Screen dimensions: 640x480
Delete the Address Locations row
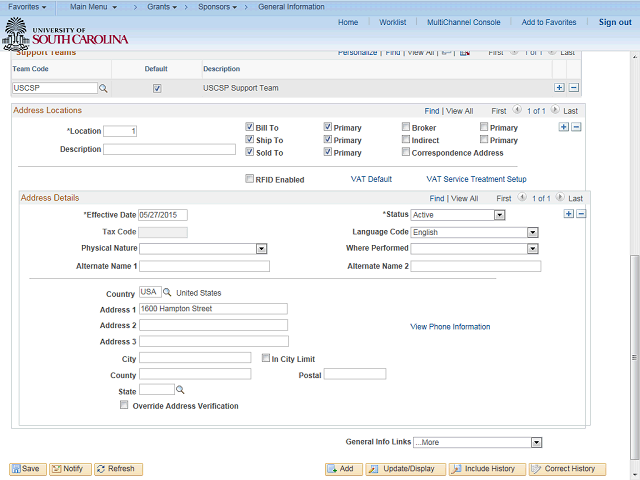pos(577,127)
